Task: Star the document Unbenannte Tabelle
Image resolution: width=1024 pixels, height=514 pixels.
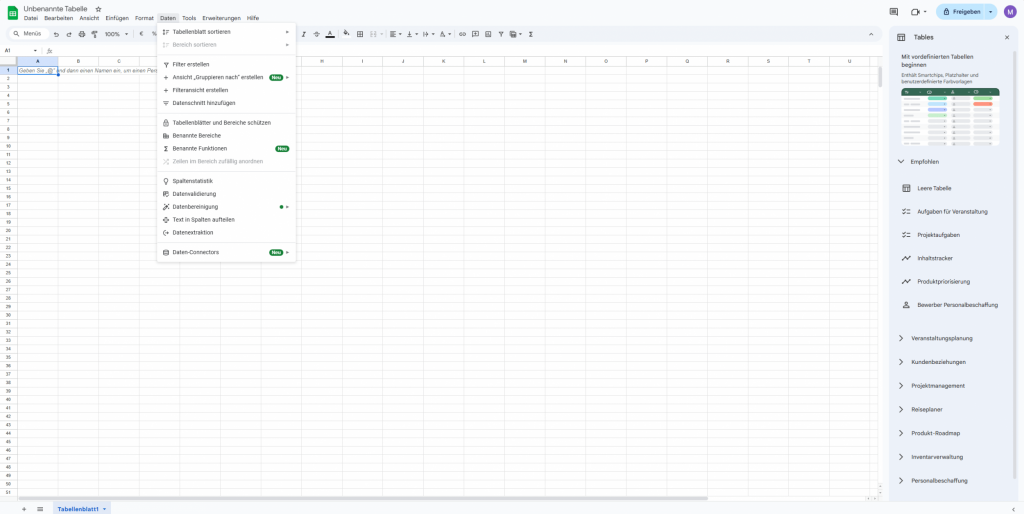Action: click(98, 9)
